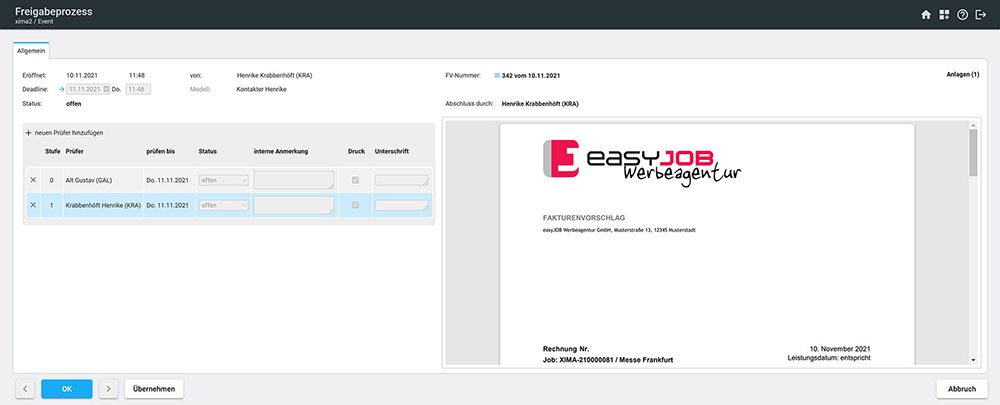The width and height of the screenshot is (1000, 405).
Task: Log out via the exit icon
Action: pyautogui.click(x=981, y=15)
